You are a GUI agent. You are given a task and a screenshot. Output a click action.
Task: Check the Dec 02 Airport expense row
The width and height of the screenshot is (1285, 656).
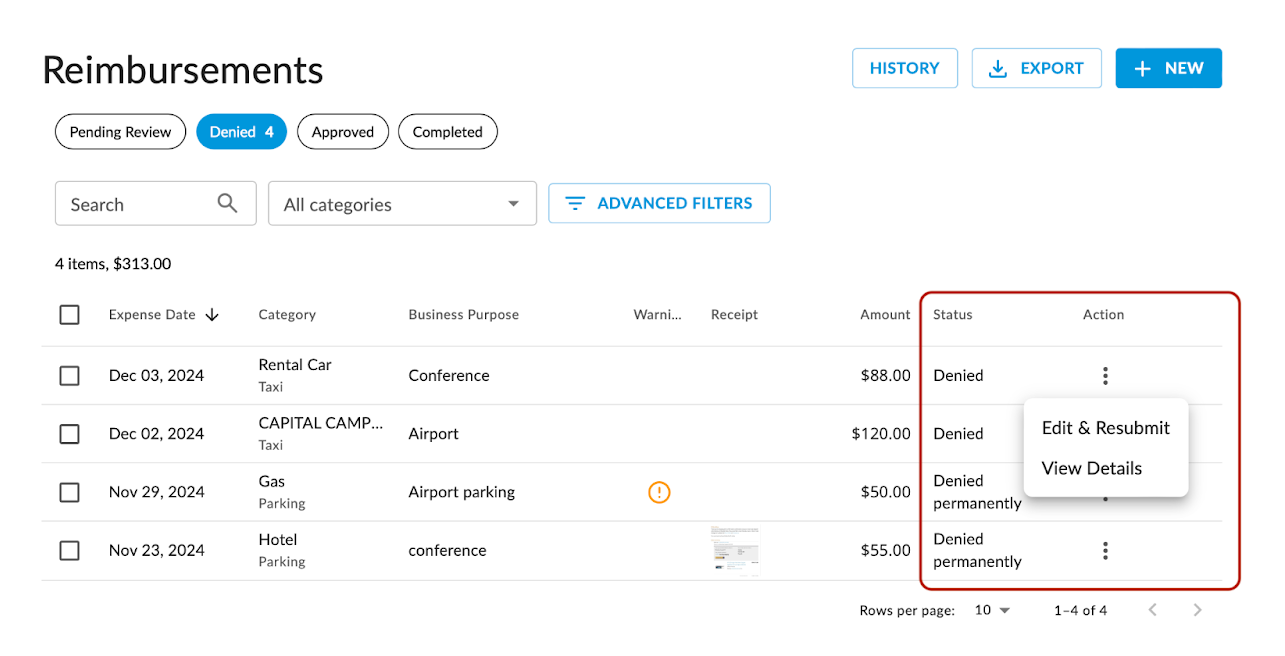(x=69, y=434)
